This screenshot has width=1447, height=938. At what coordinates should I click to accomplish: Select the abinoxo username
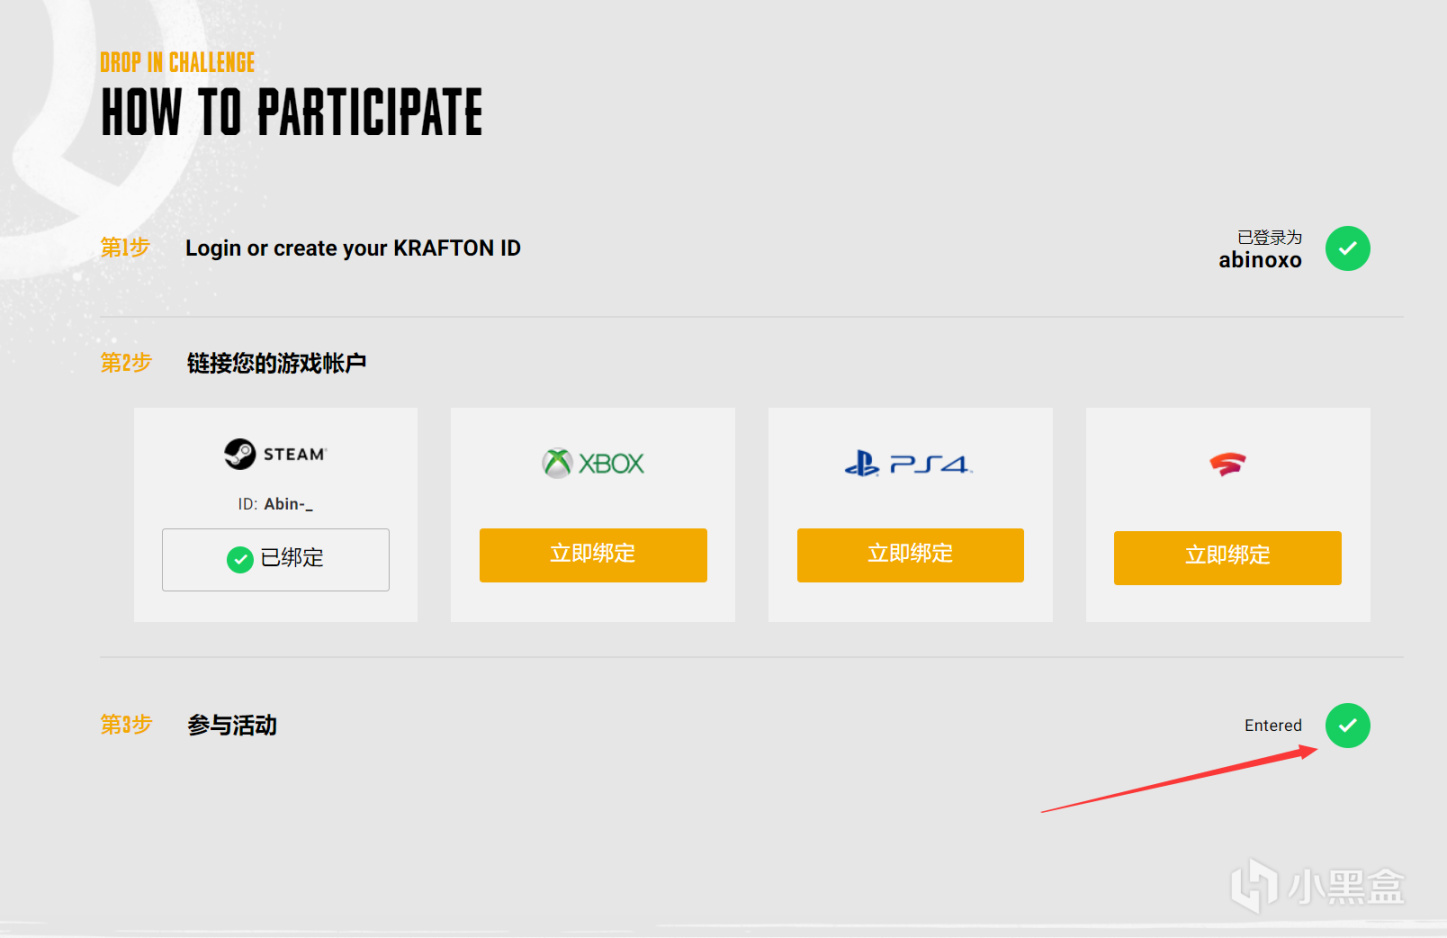coord(1260,260)
